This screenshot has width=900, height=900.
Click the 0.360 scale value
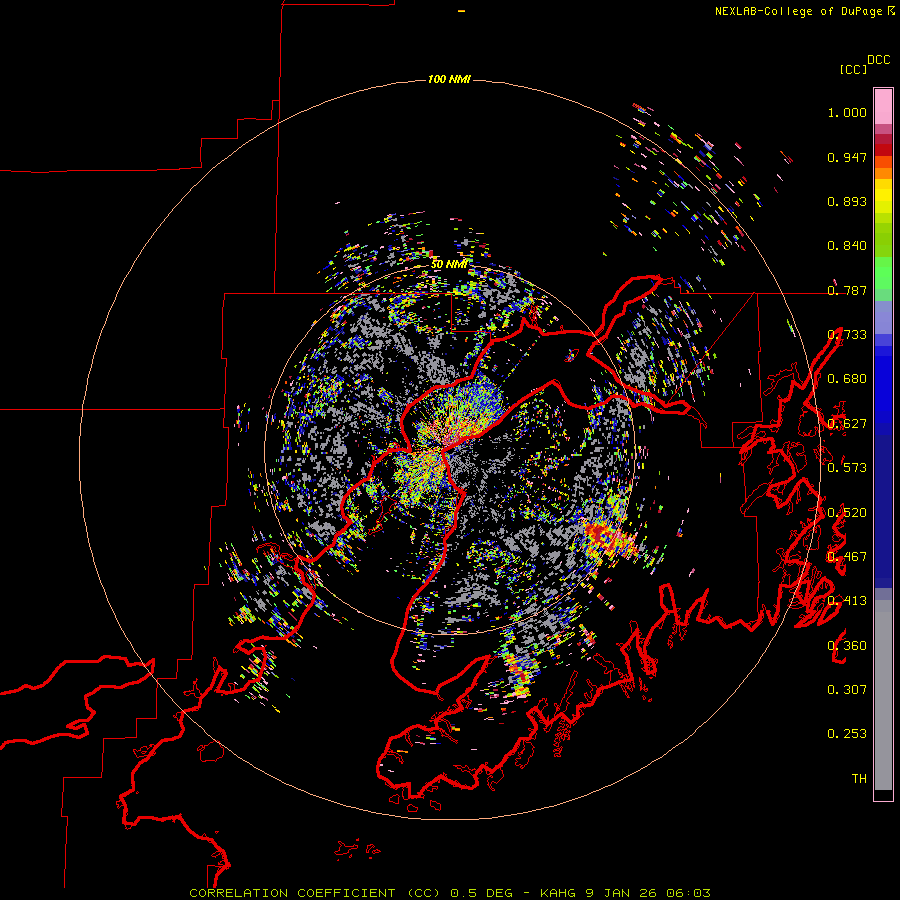847,646
